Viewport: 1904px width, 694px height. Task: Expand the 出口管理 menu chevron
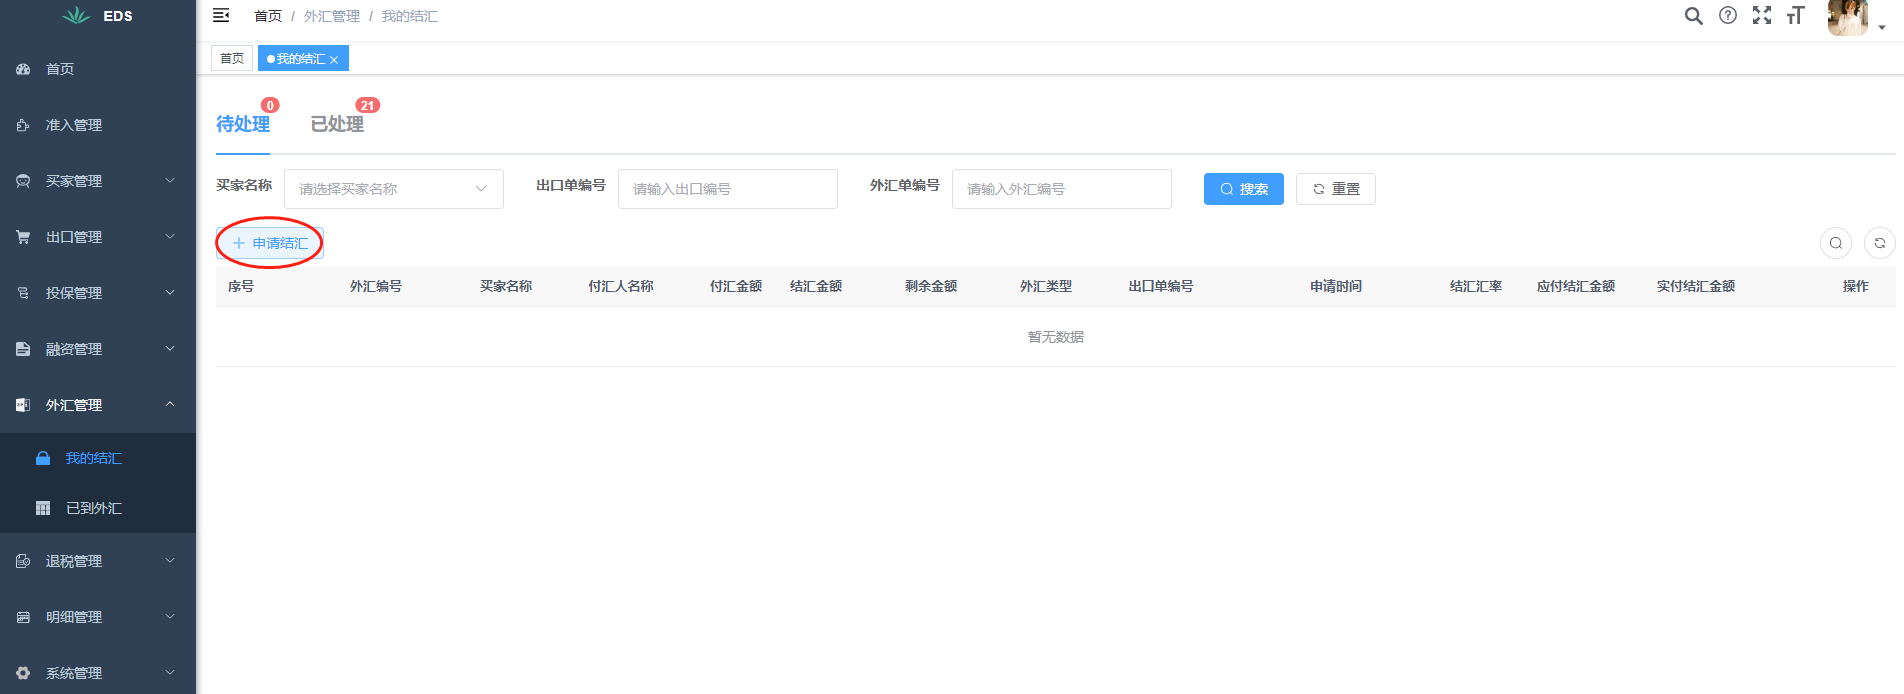coord(170,237)
